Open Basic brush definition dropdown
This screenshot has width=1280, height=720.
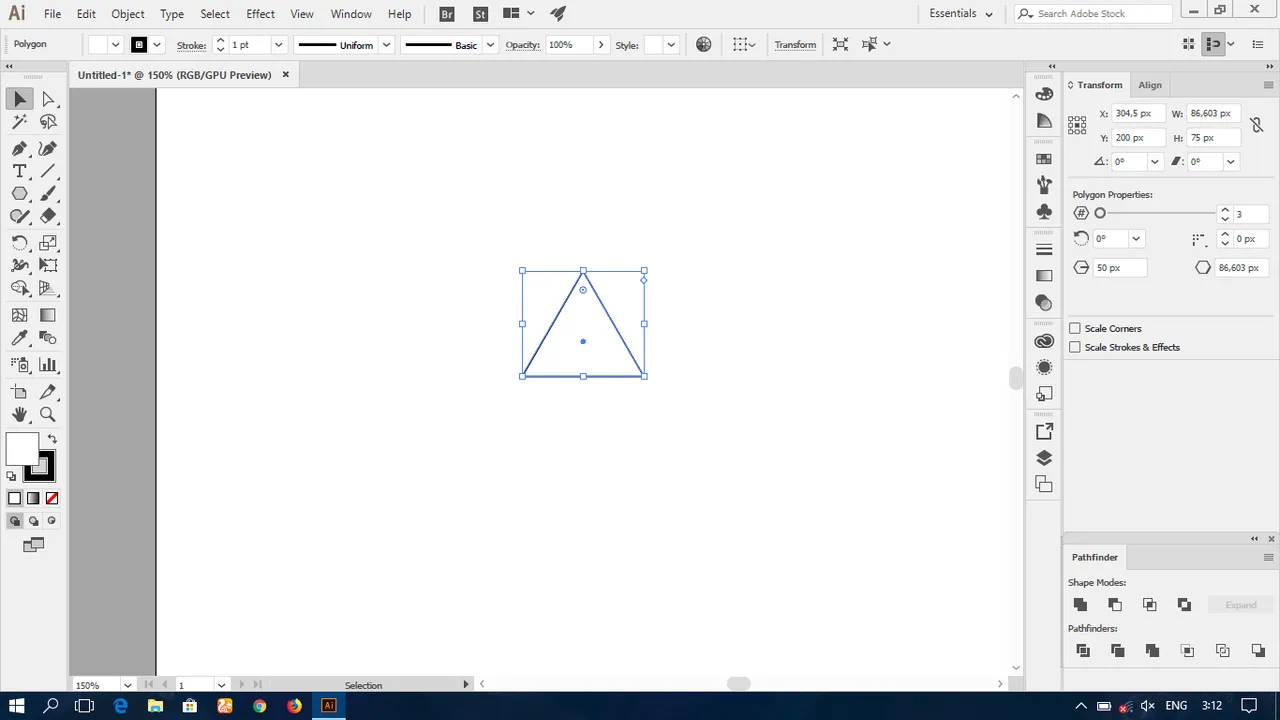pyautogui.click(x=490, y=45)
